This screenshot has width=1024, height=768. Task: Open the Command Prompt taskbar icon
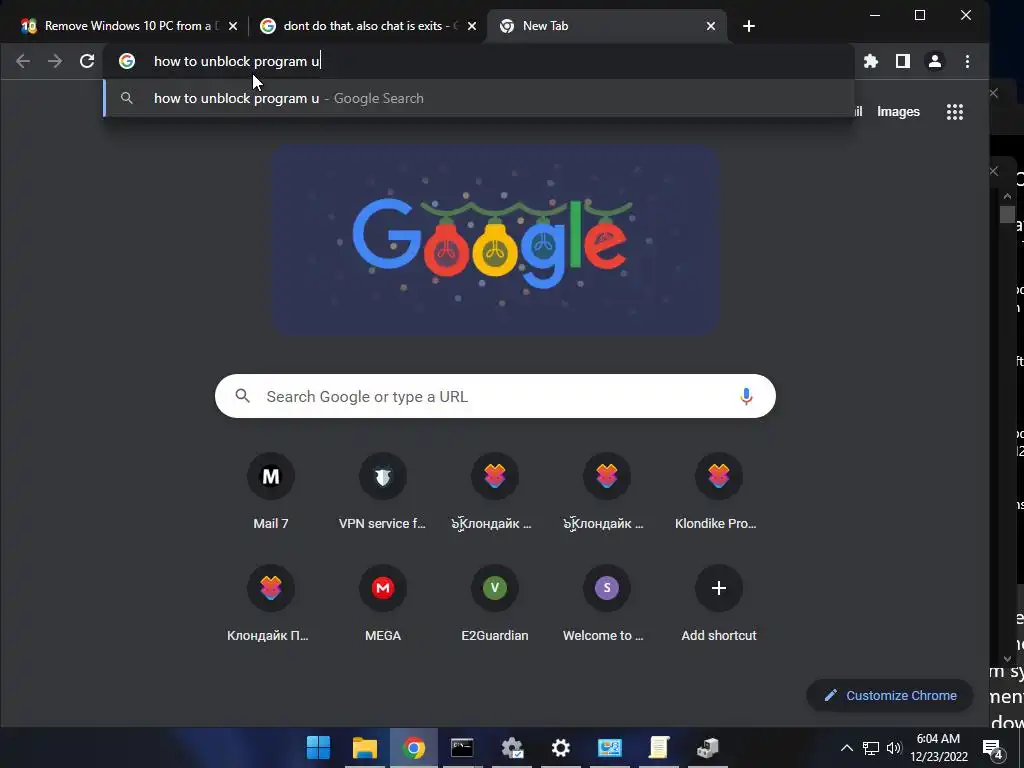pyautogui.click(x=462, y=747)
